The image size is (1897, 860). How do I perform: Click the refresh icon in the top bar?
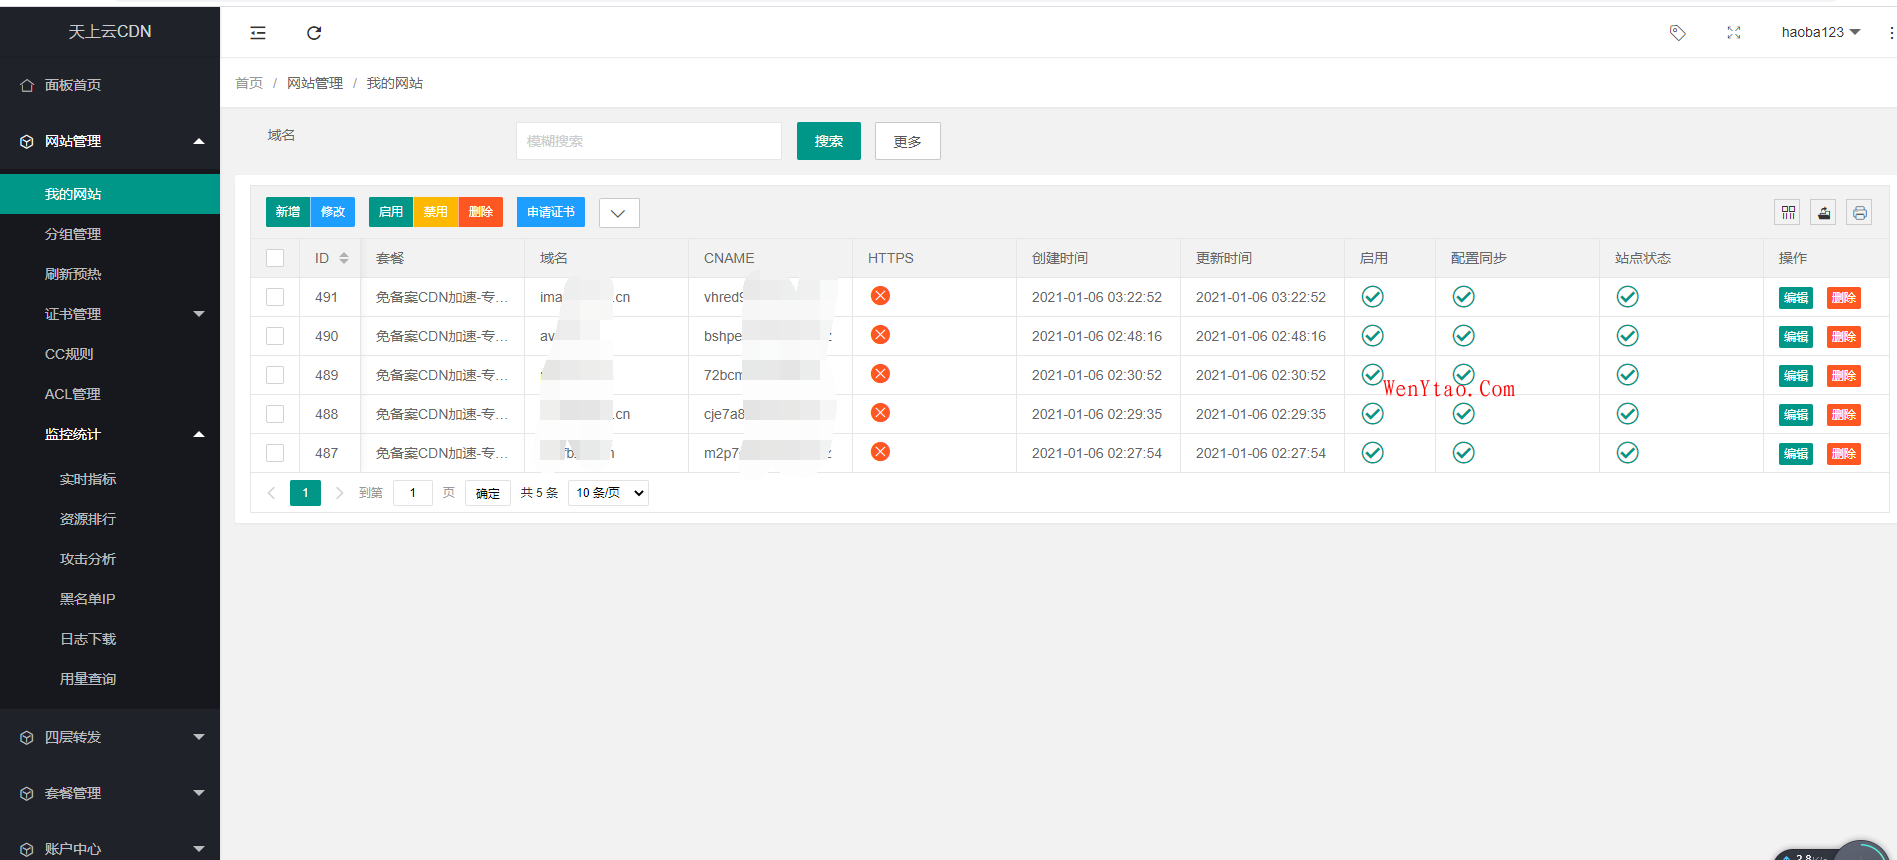coord(314,33)
